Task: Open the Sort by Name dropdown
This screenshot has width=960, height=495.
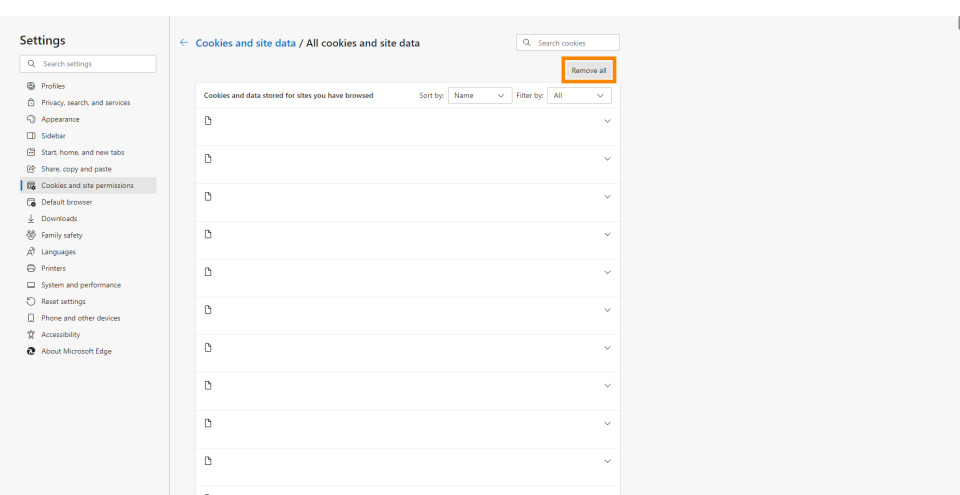Action: (480, 96)
